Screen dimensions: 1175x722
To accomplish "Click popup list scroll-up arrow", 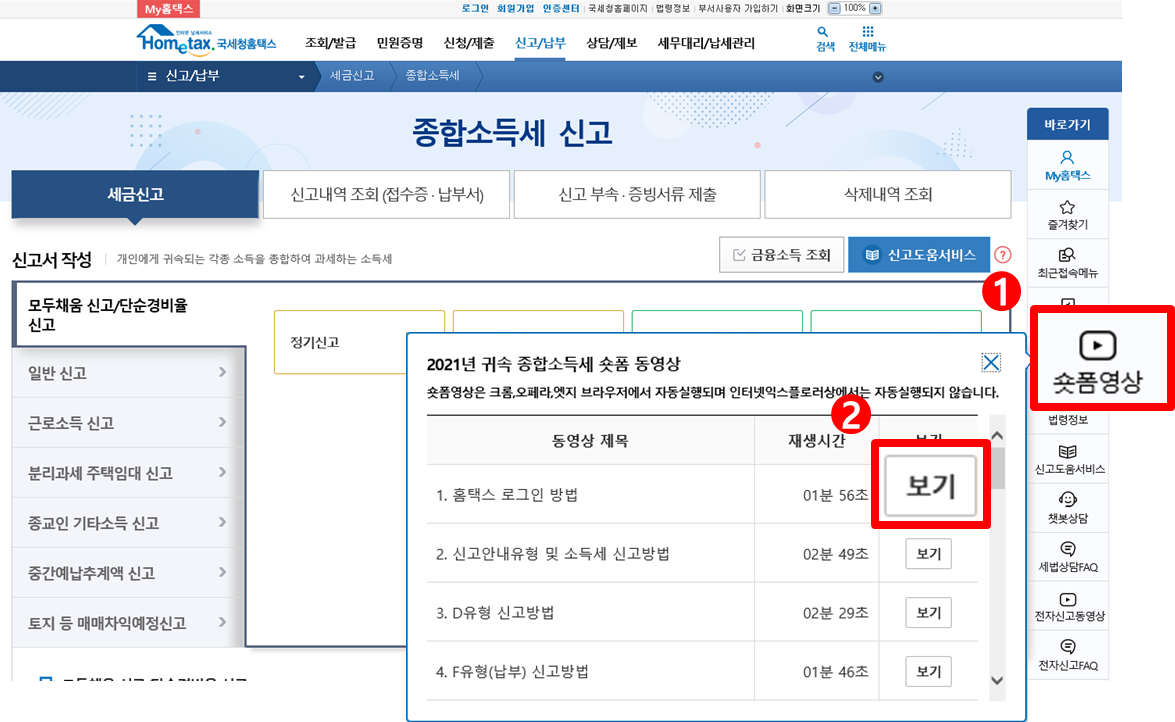I will pos(997,436).
